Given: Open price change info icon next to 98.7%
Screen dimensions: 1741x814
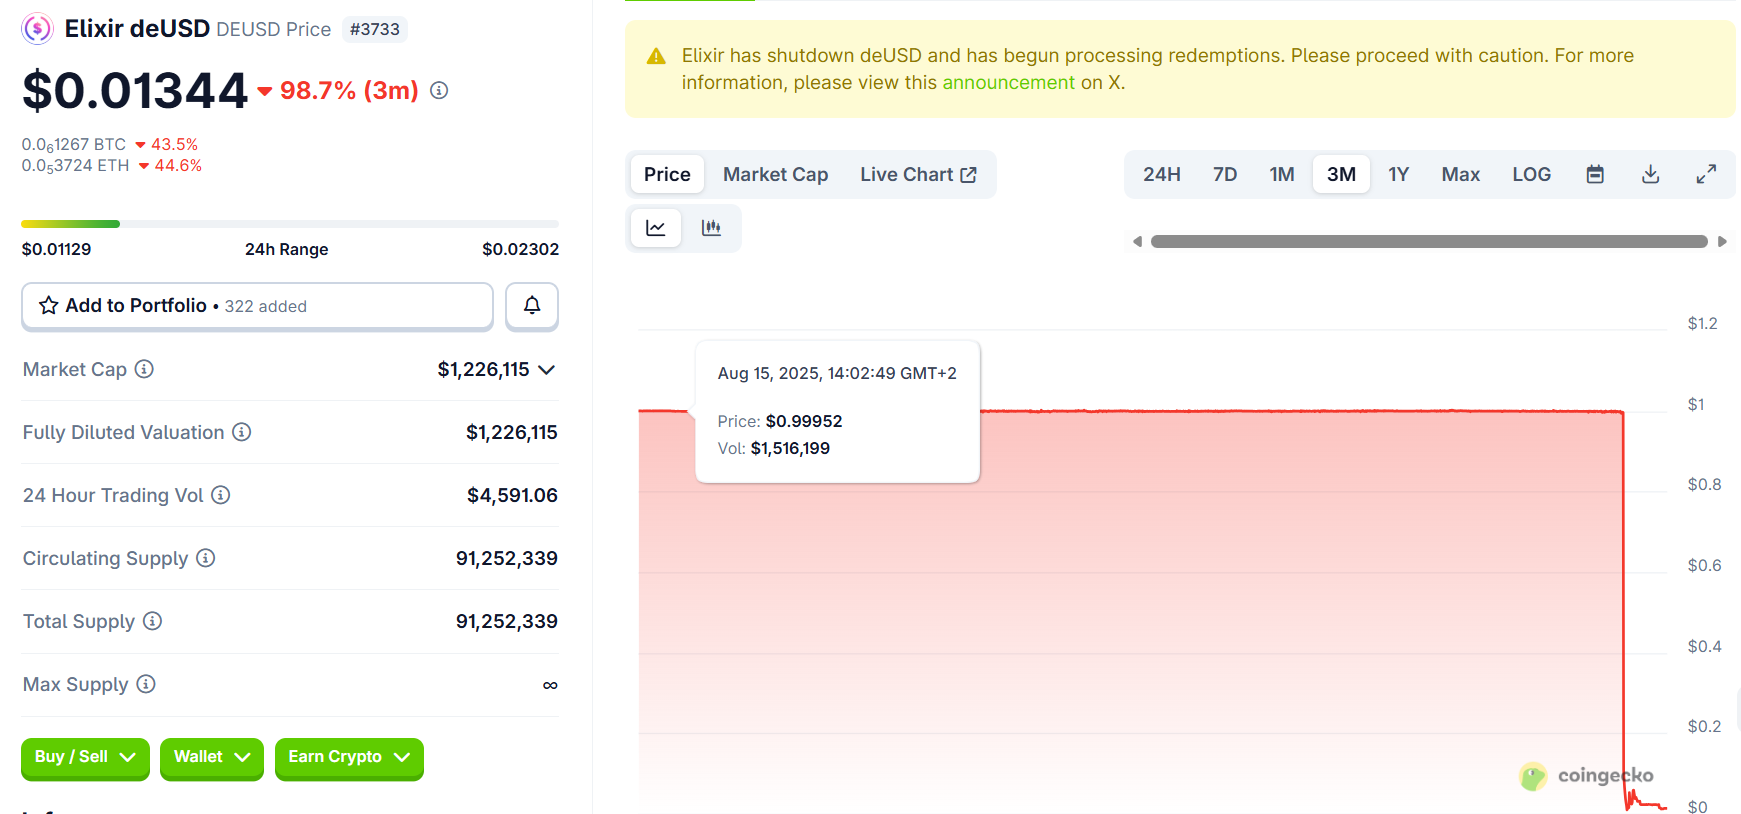Looking at the screenshot, I should tap(439, 90).
